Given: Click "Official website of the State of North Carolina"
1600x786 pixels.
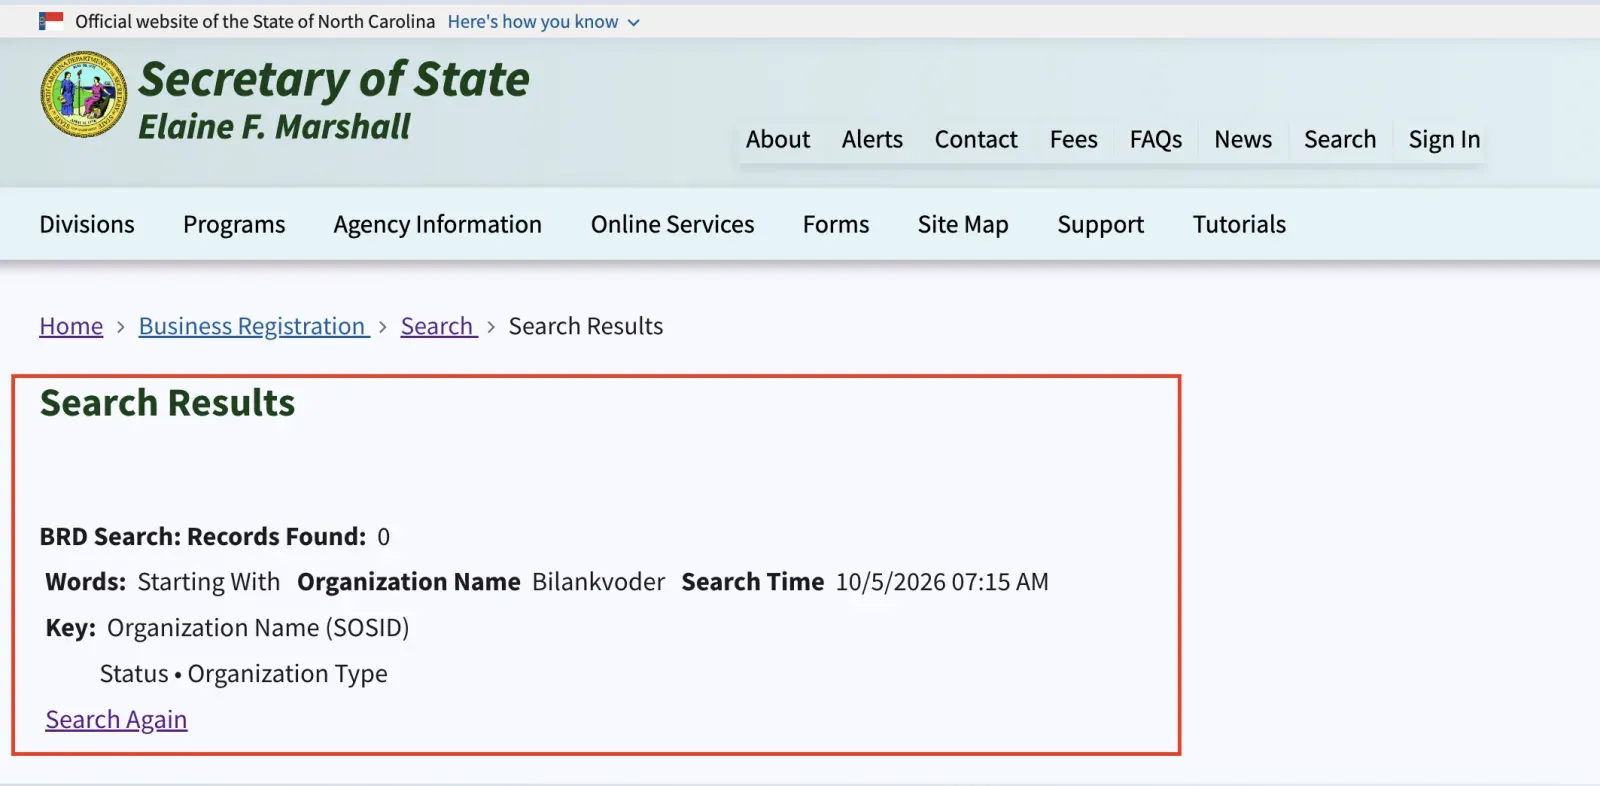Looking at the screenshot, I should [x=255, y=22].
